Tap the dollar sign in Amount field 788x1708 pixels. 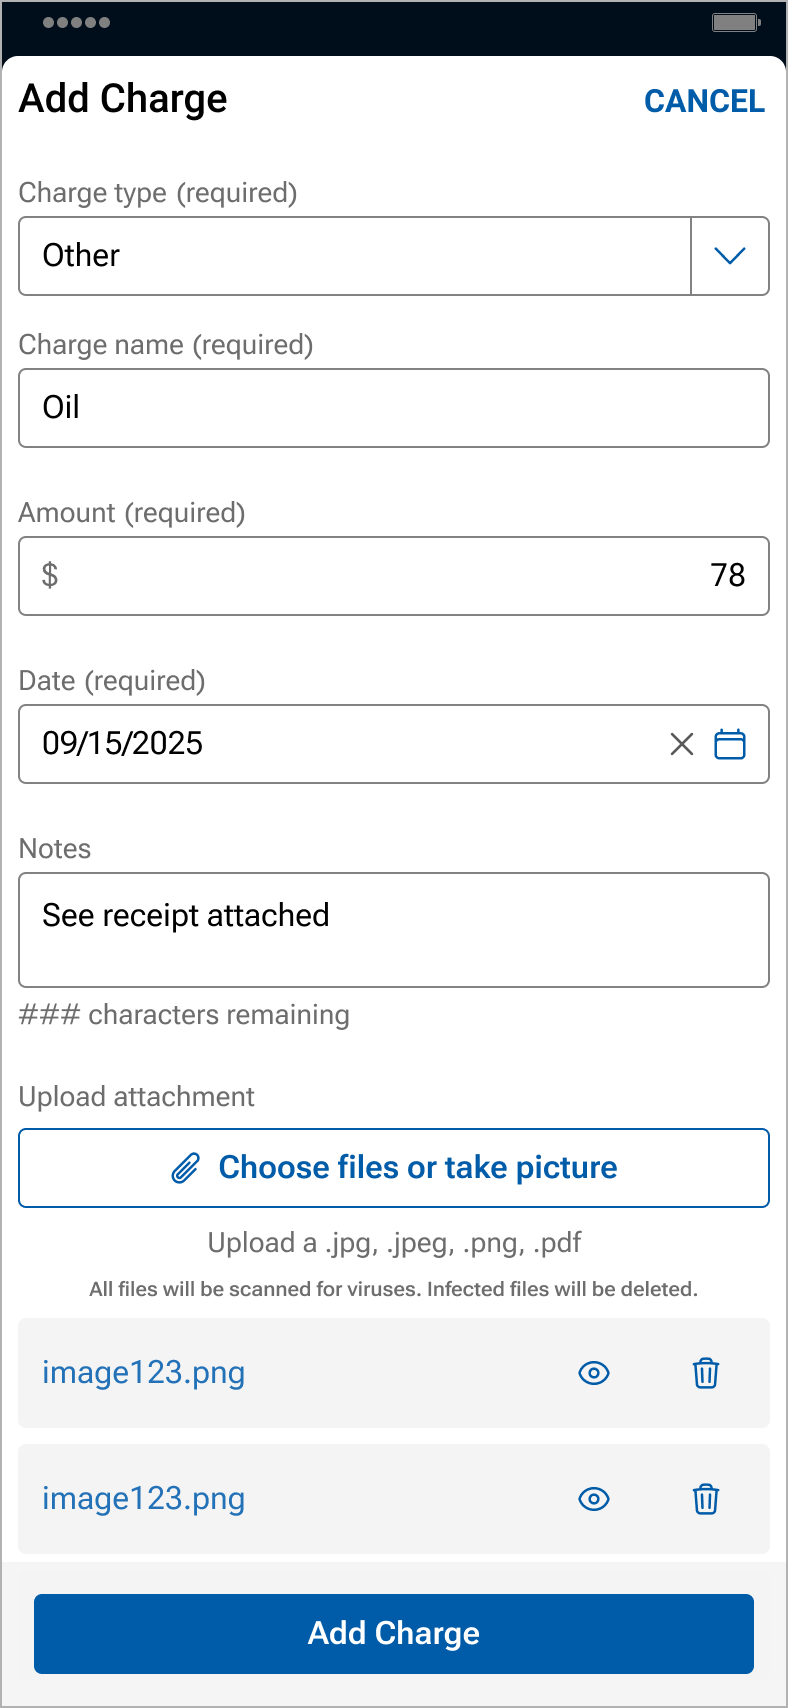(50, 576)
